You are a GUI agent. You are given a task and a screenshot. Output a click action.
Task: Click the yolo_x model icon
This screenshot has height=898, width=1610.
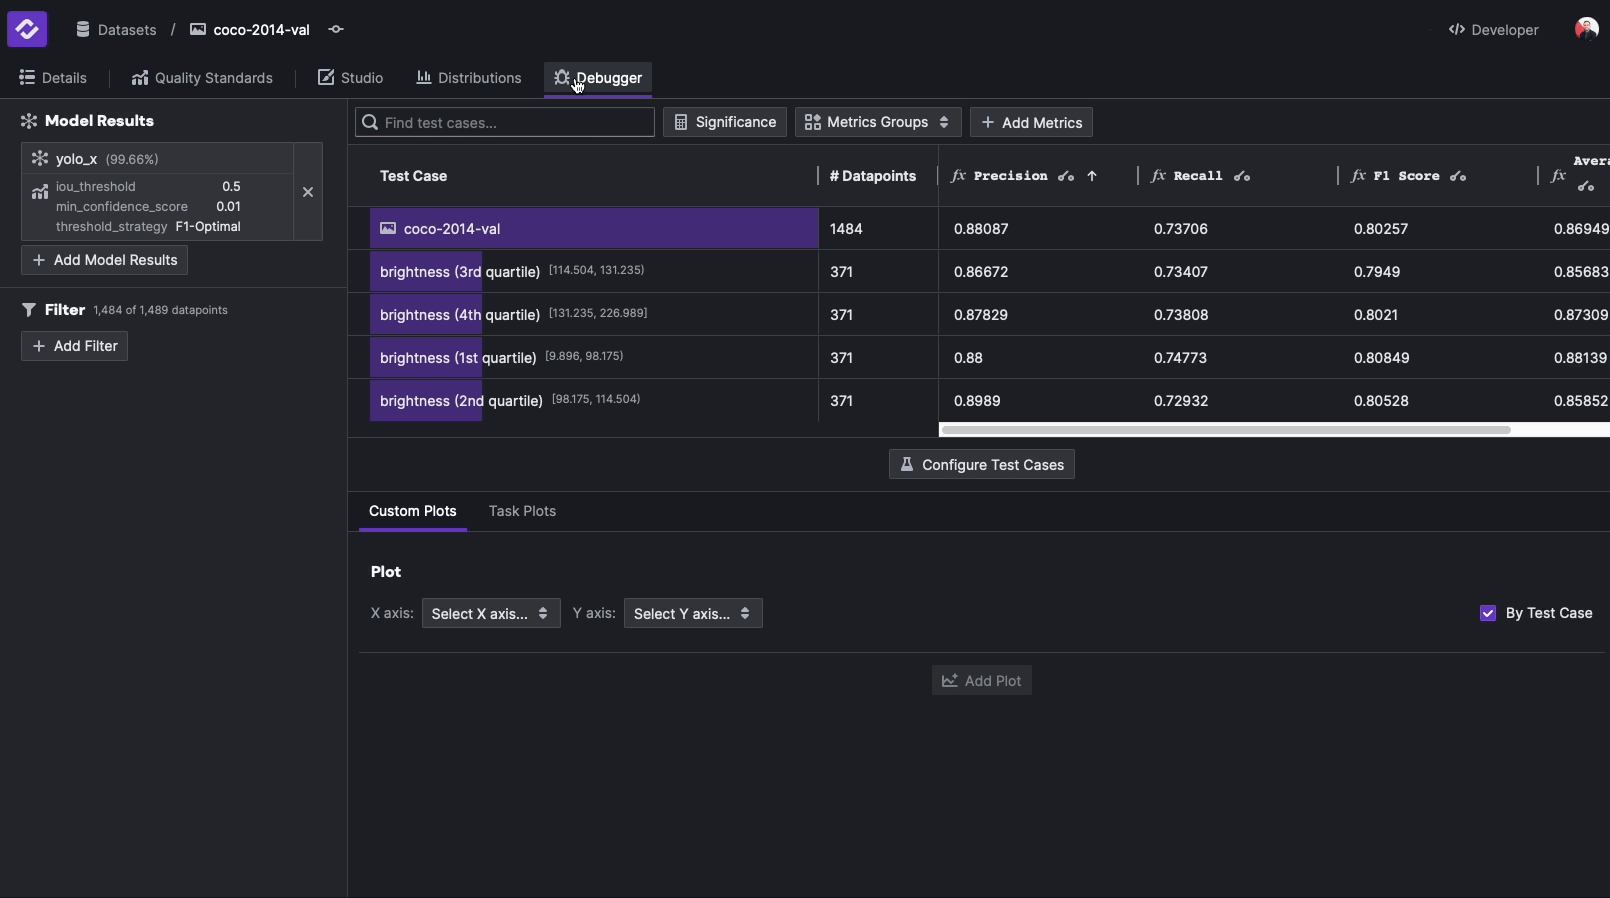tap(40, 159)
